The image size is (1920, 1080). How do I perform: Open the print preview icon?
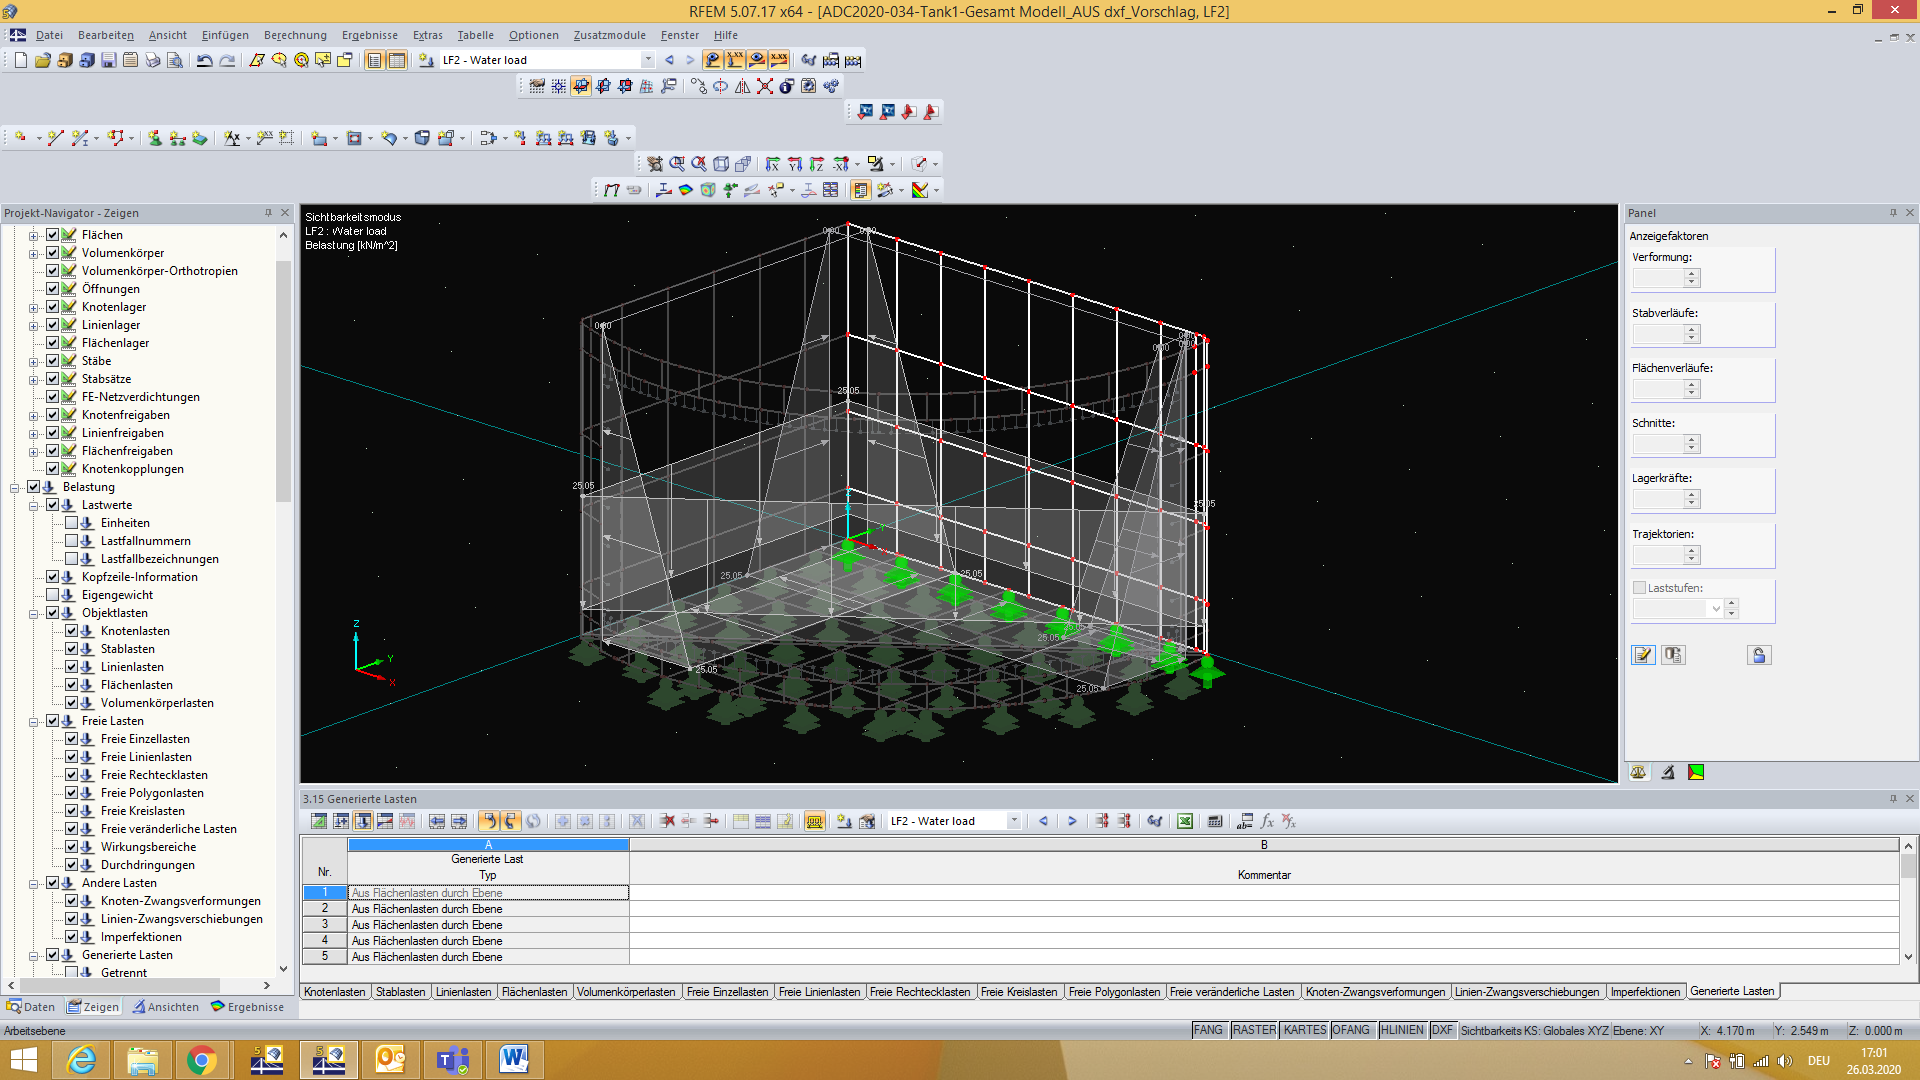pos(174,60)
